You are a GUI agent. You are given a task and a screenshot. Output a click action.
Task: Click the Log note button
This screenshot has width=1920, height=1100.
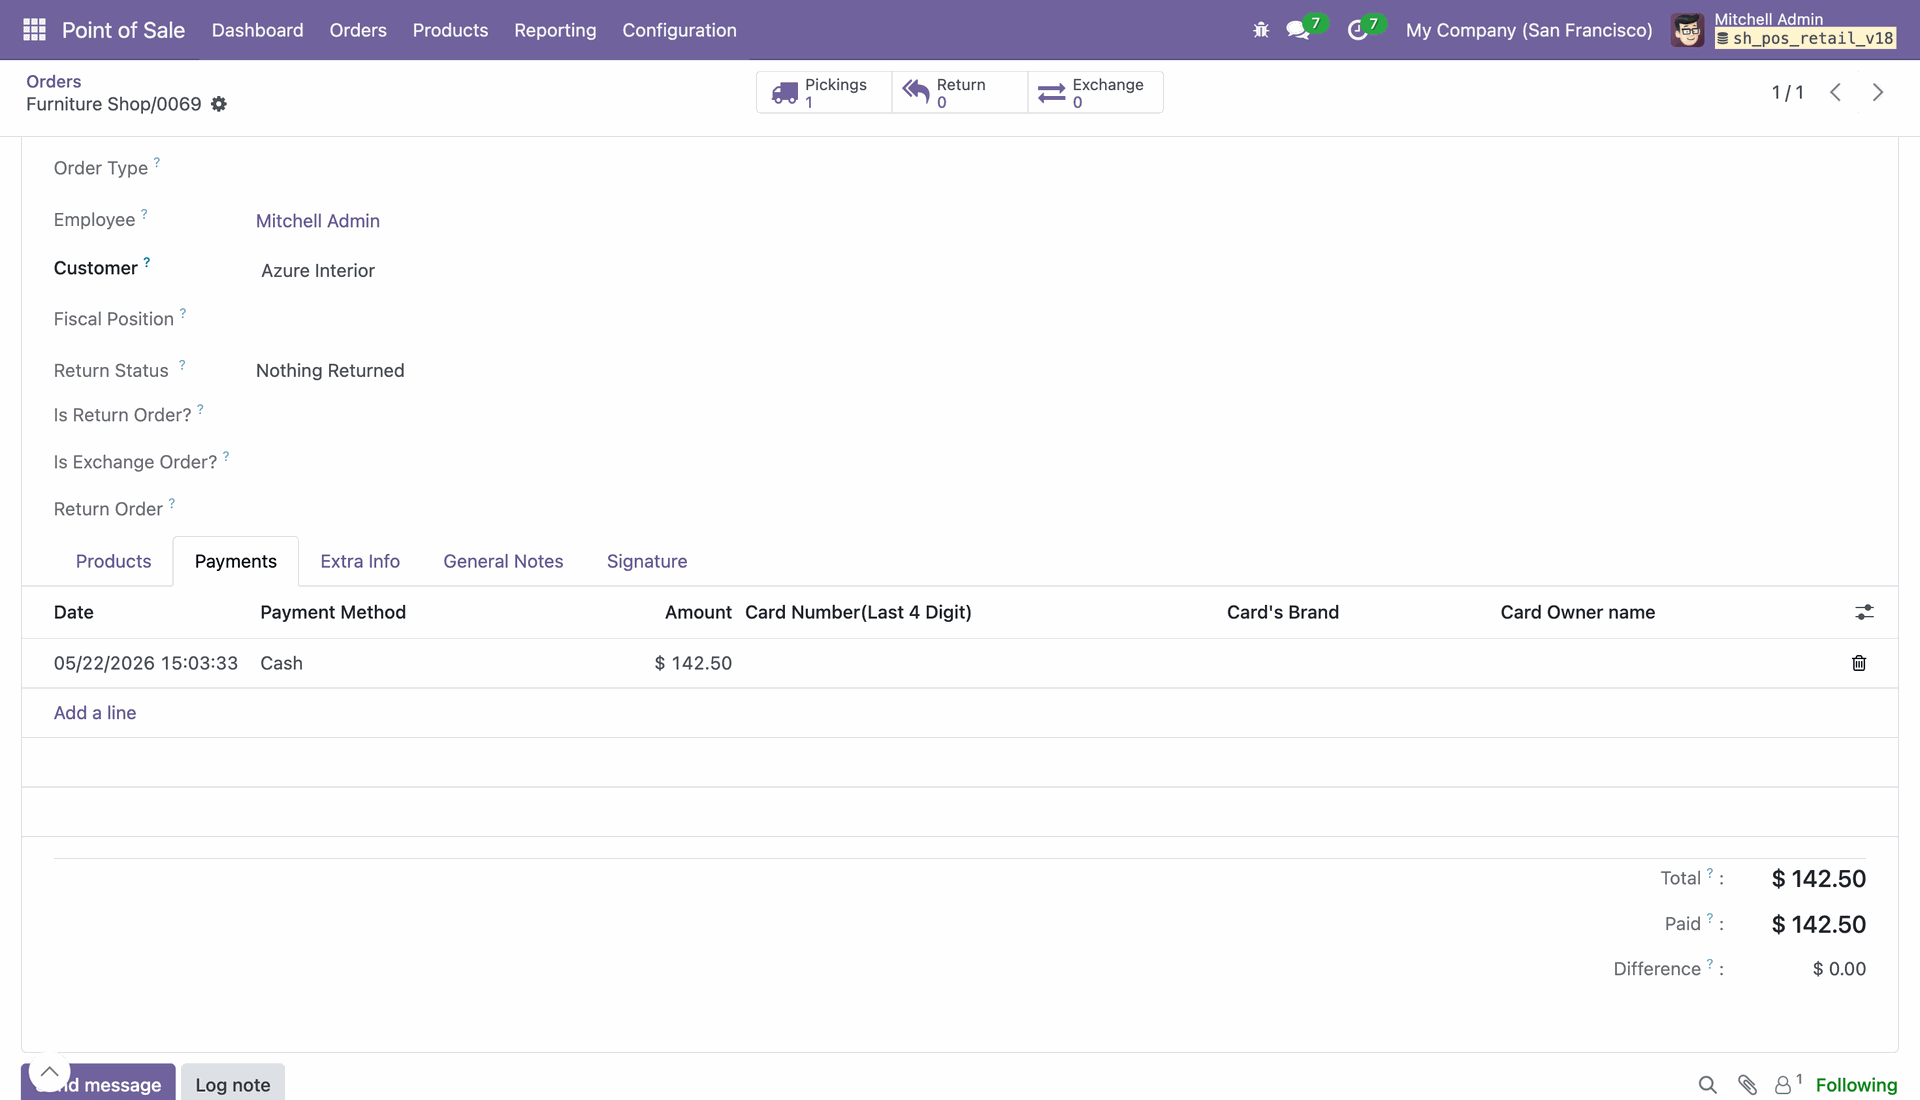[233, 1084]
